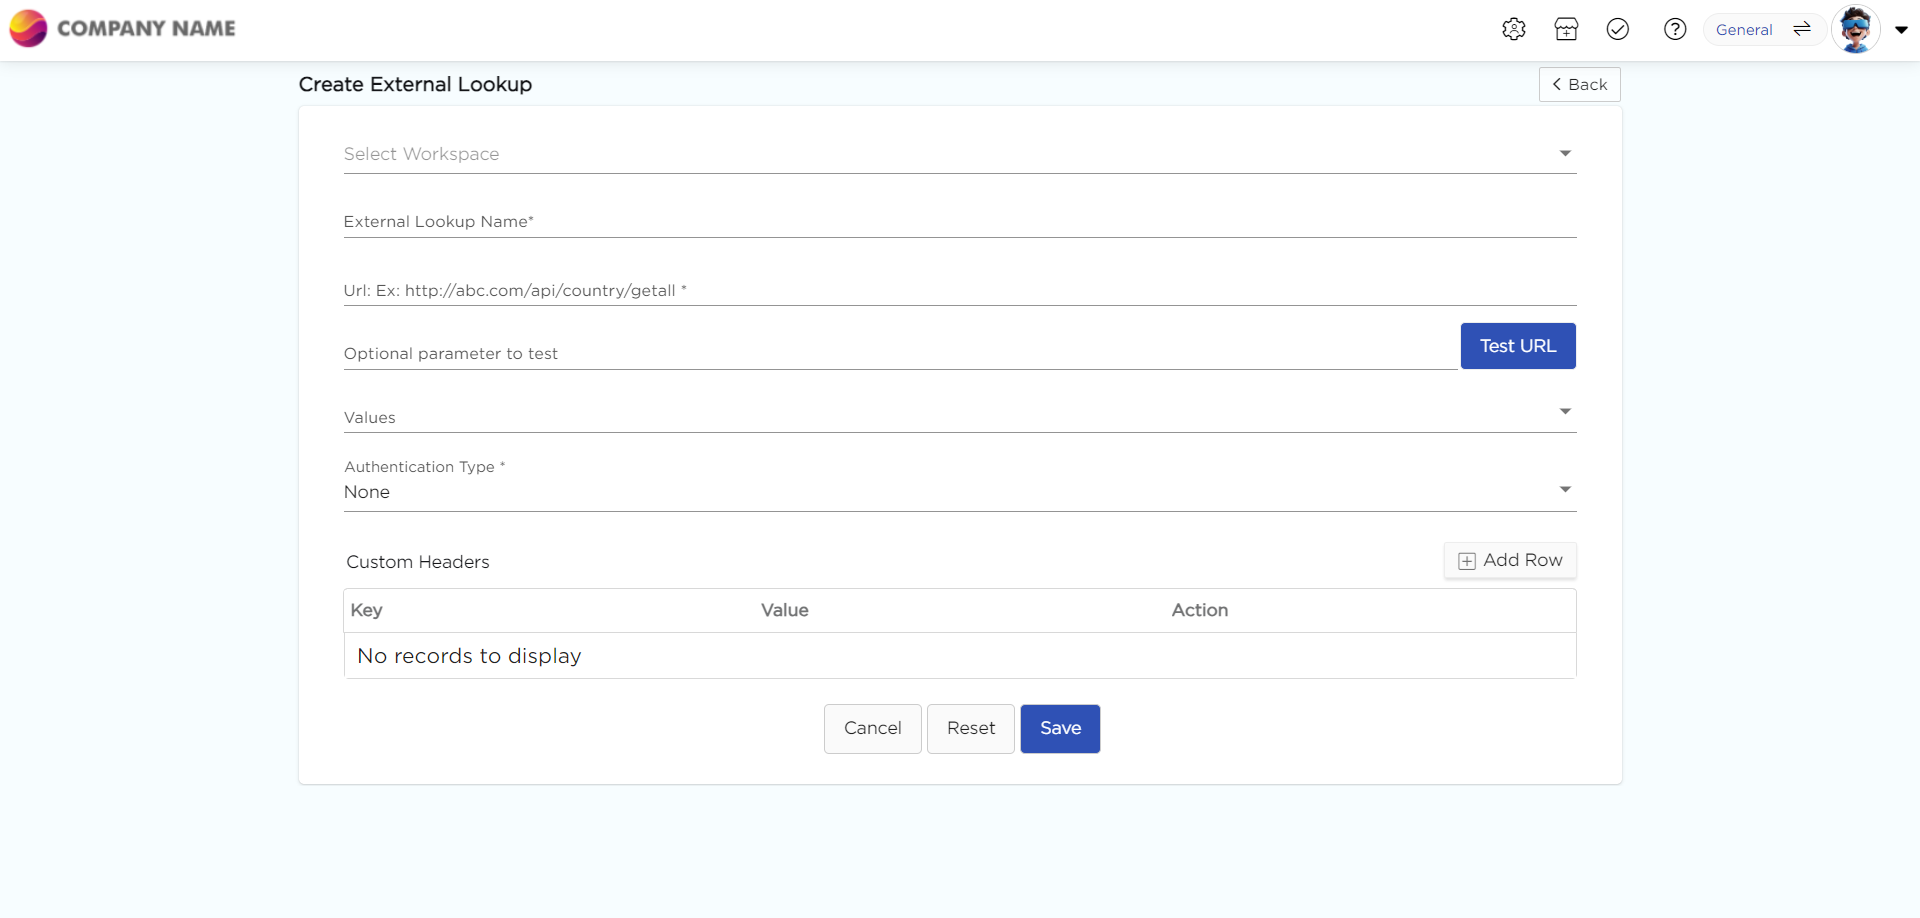1920x918 pixels.
Task: Click the Save button
Action: [1060, 729]
